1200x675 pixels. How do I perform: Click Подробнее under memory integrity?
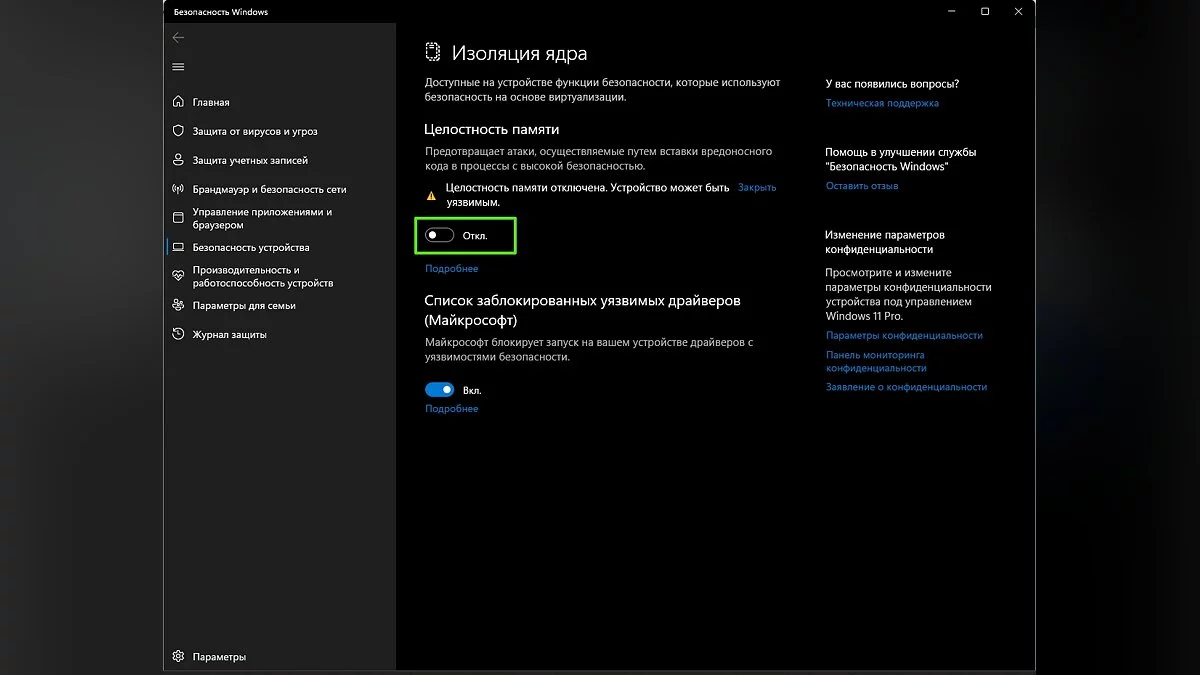(452, 268)
